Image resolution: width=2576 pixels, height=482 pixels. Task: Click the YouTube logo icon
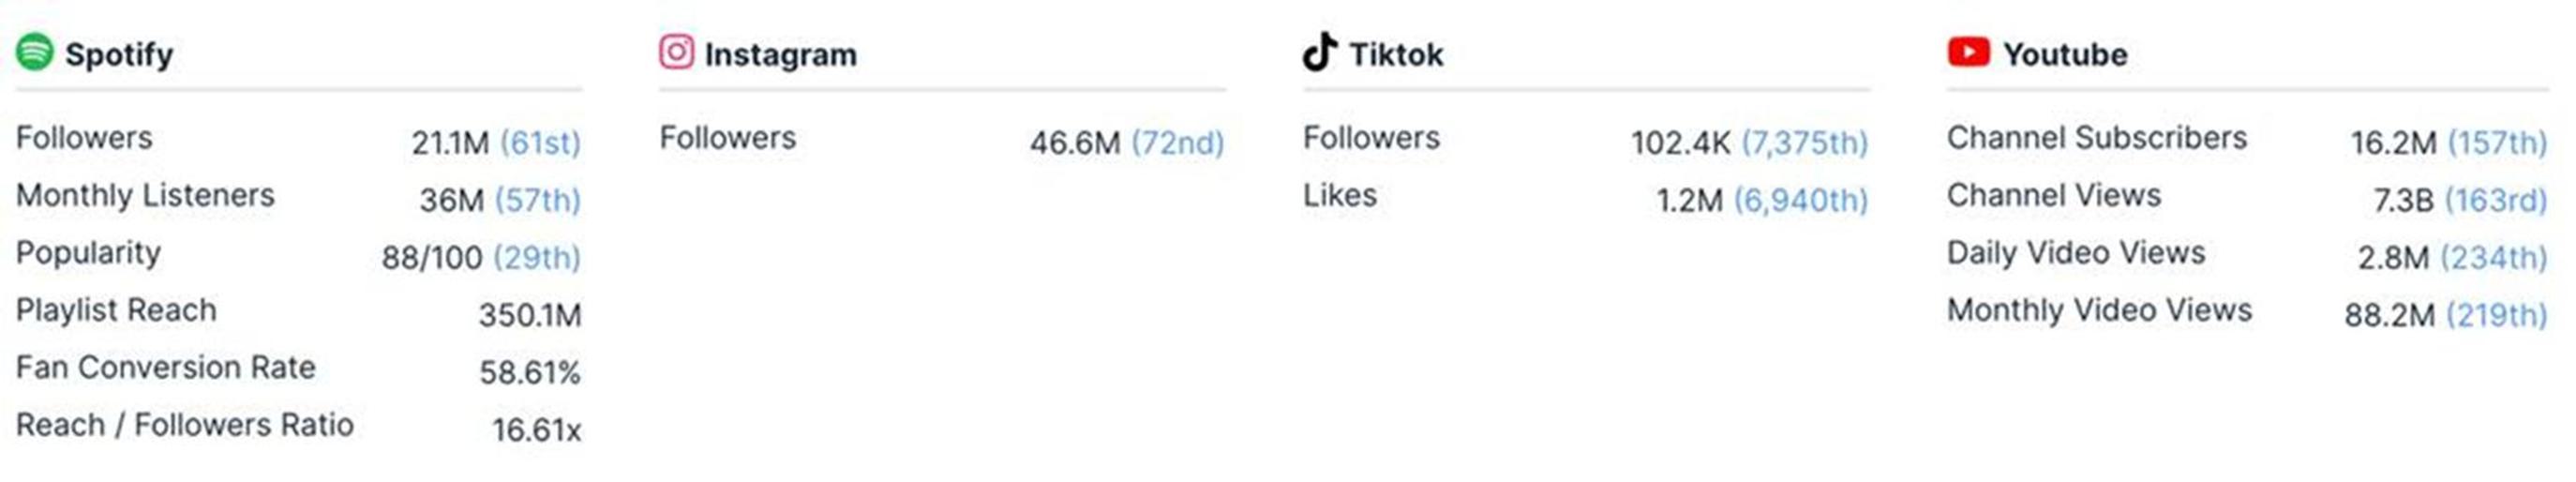1968,52
